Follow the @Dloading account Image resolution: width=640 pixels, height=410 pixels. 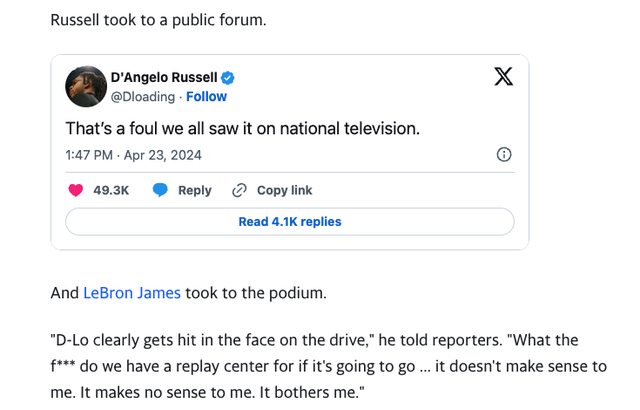click(206, 97)
